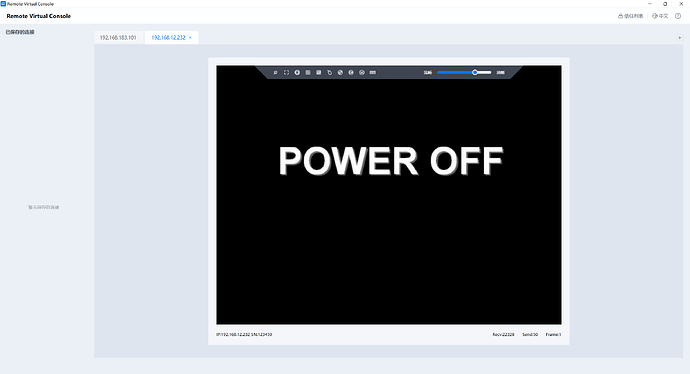The image size is (690, 374).
Task: Open the help question mark icon
Action: pyautogui.click(x=678, y=16)
